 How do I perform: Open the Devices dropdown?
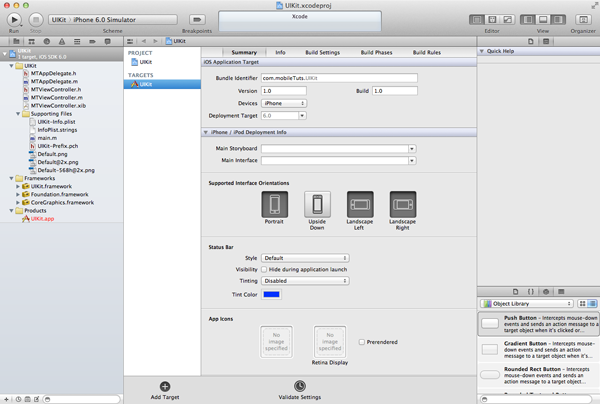284,103
